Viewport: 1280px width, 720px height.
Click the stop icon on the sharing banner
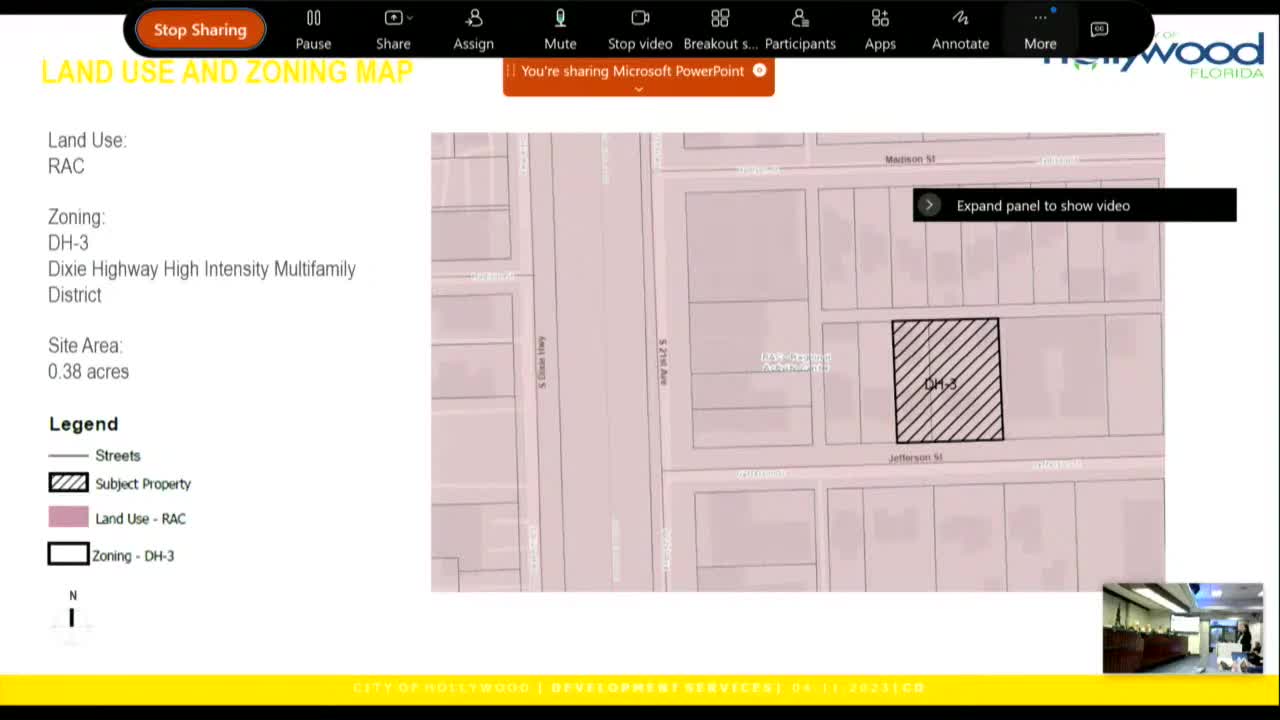(x=759, y=71)
